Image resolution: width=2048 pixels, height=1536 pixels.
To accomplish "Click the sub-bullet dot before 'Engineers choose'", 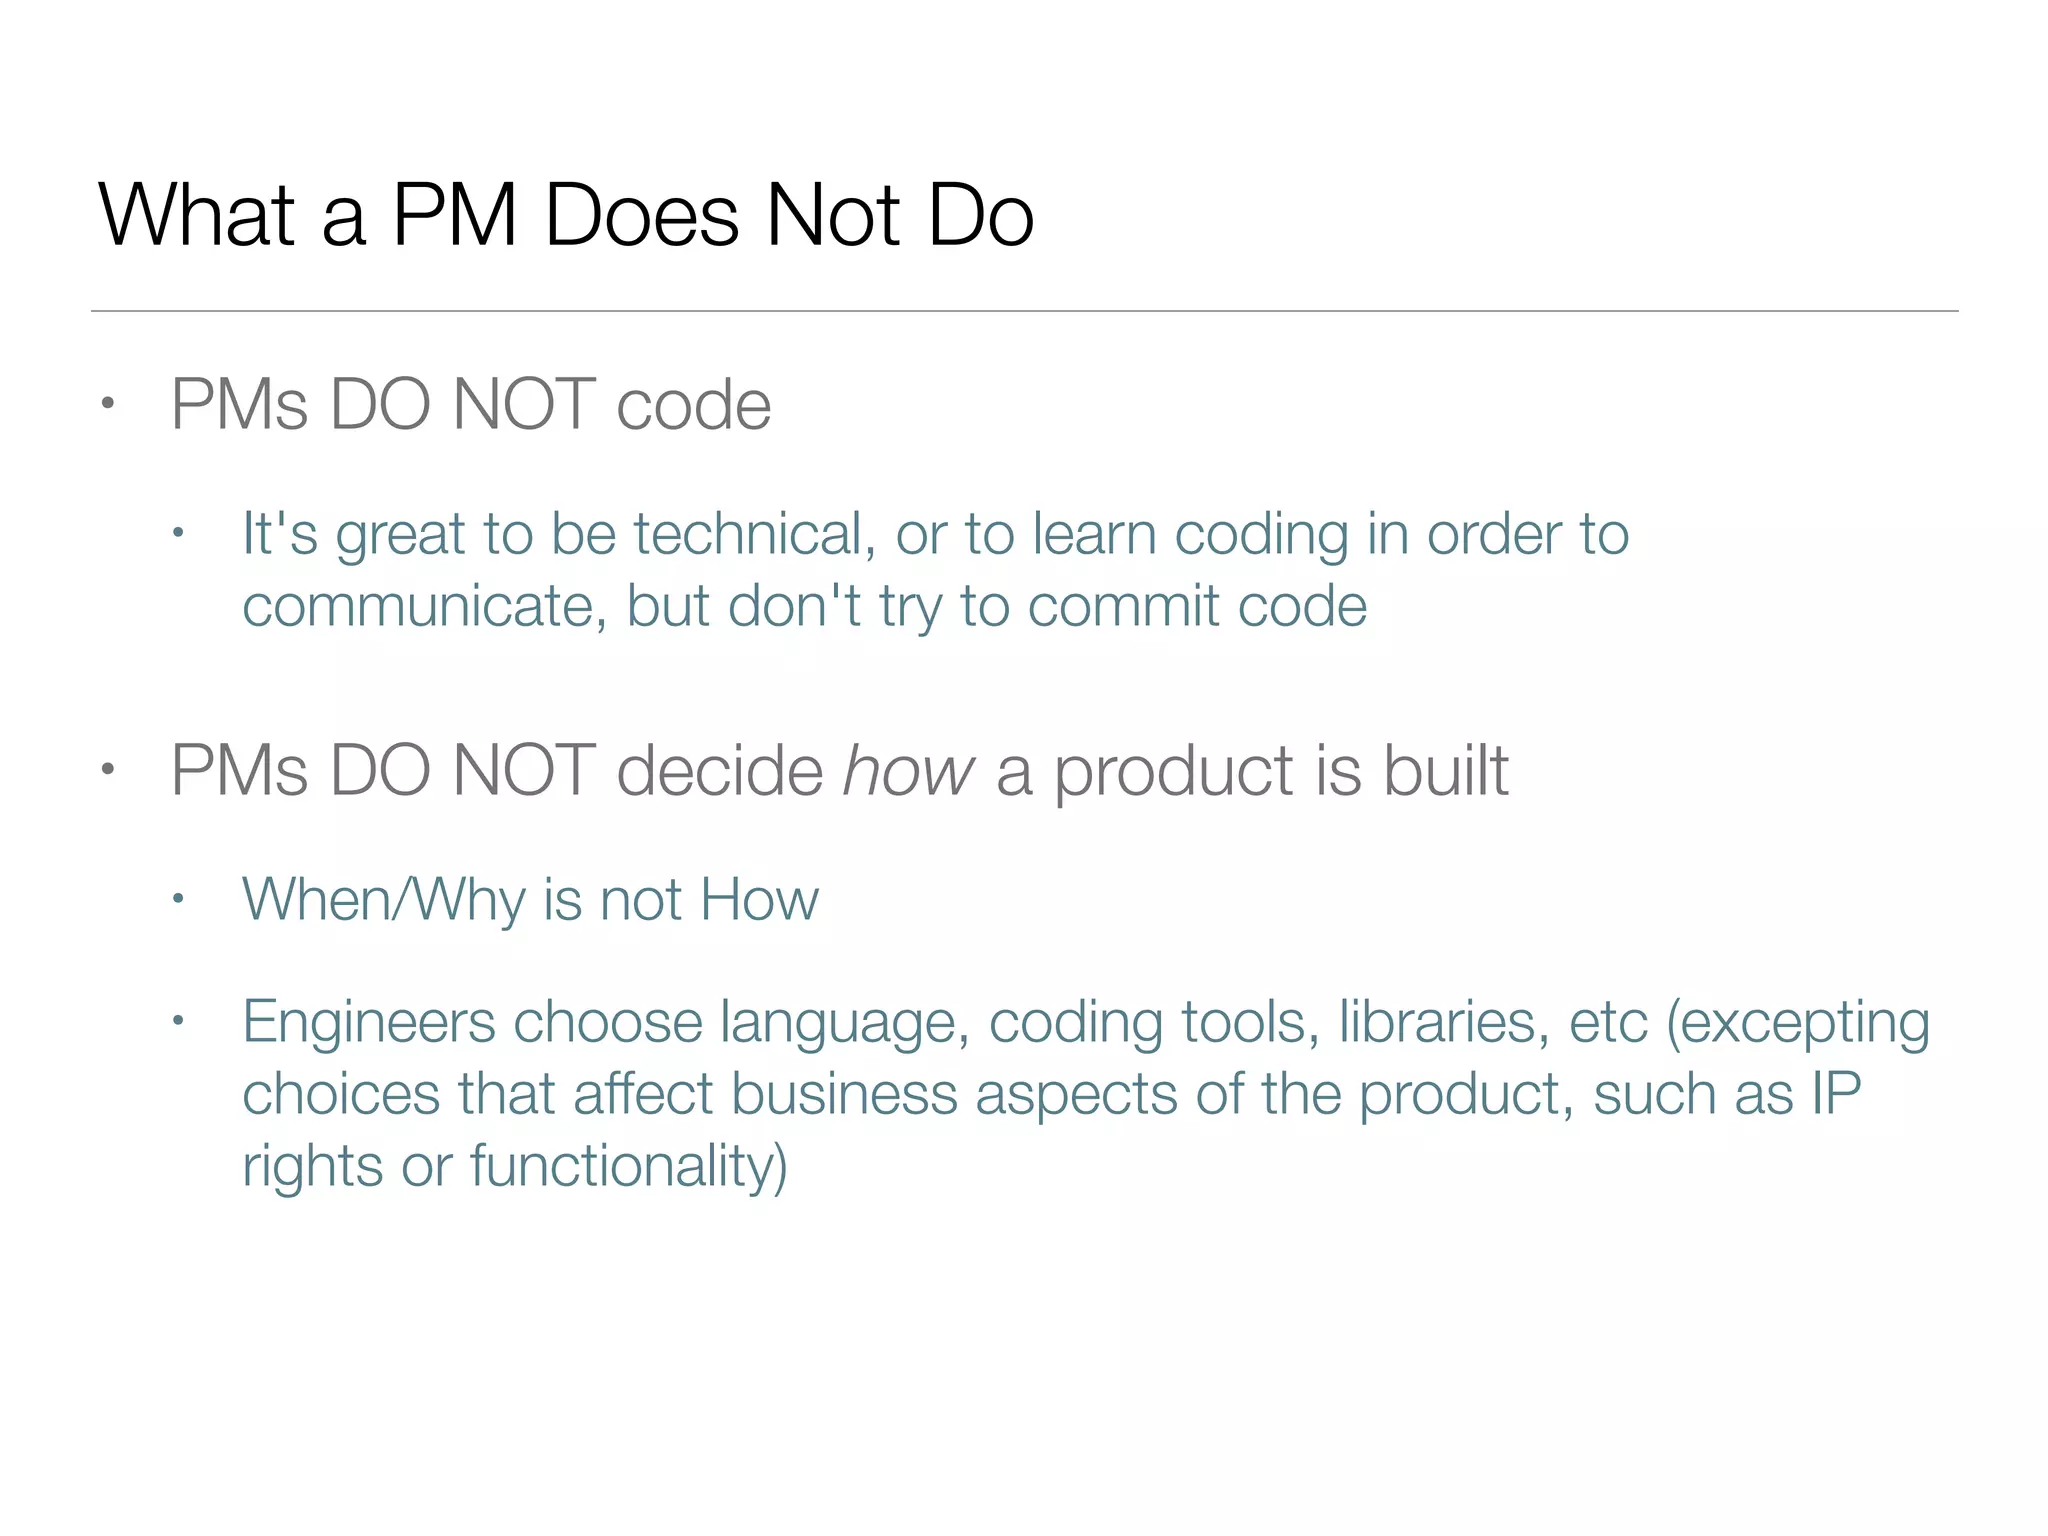I will pos(178,1021).
